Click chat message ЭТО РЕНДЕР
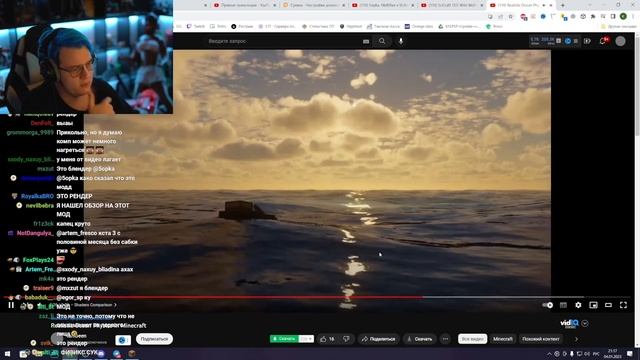This screenshot has height=360, width=640. tap(74, 196)
